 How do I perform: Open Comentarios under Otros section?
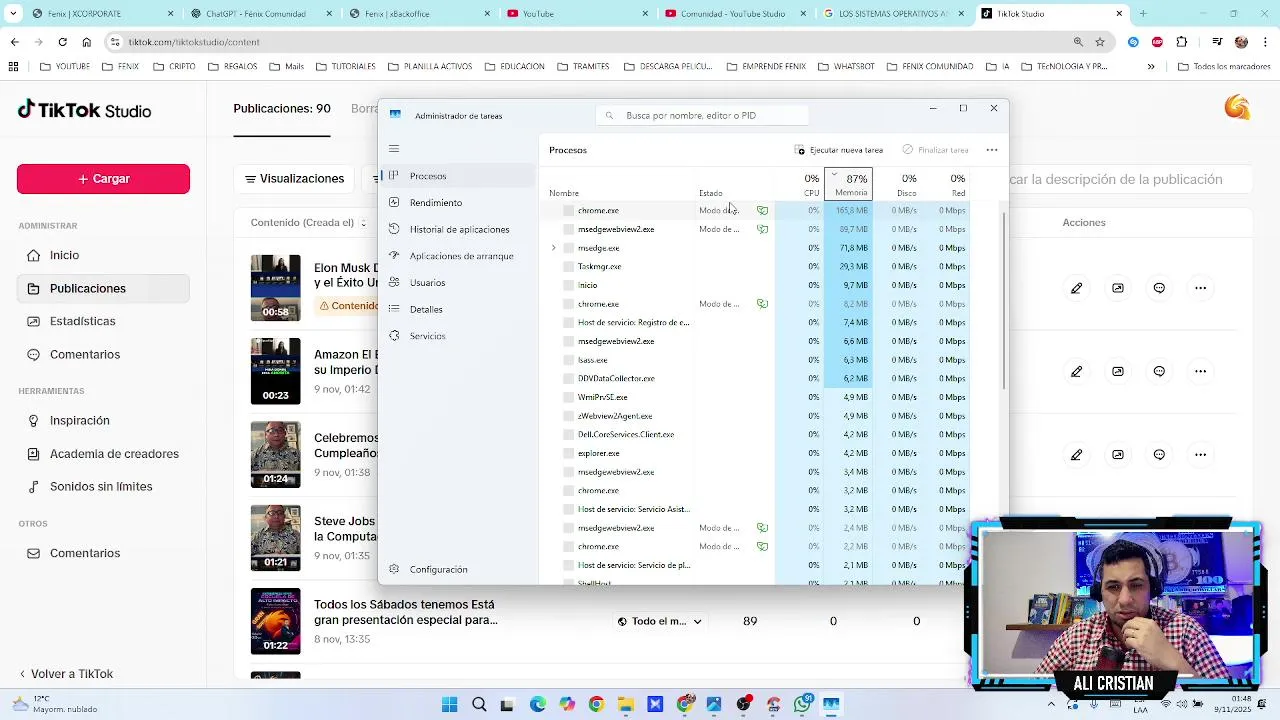[103, 553]
